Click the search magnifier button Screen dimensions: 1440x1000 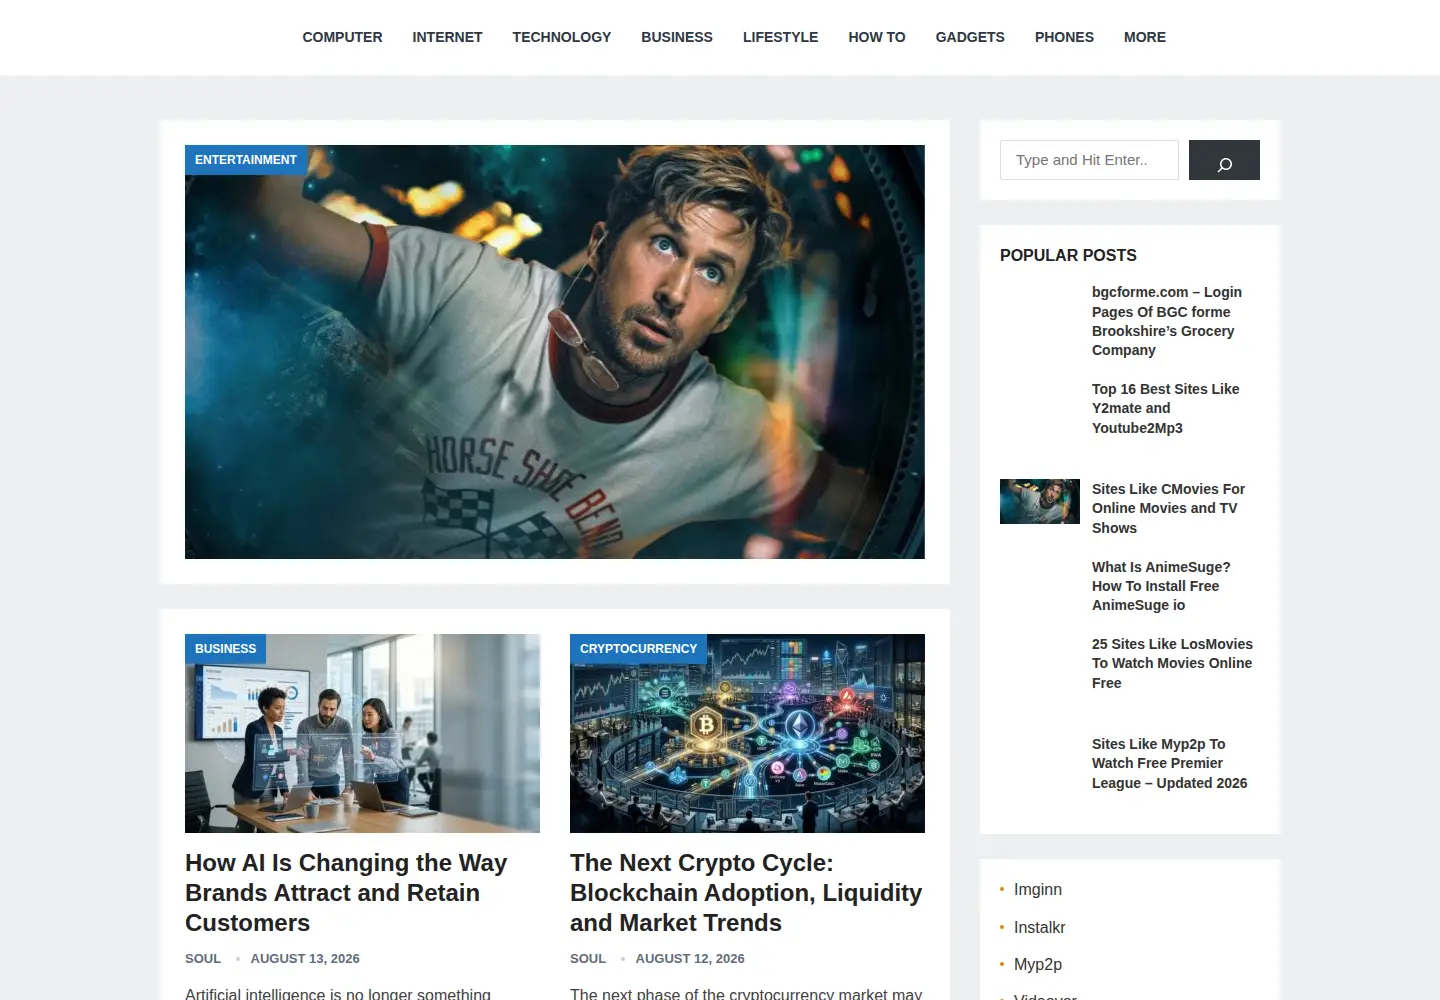pos(1224,160)
